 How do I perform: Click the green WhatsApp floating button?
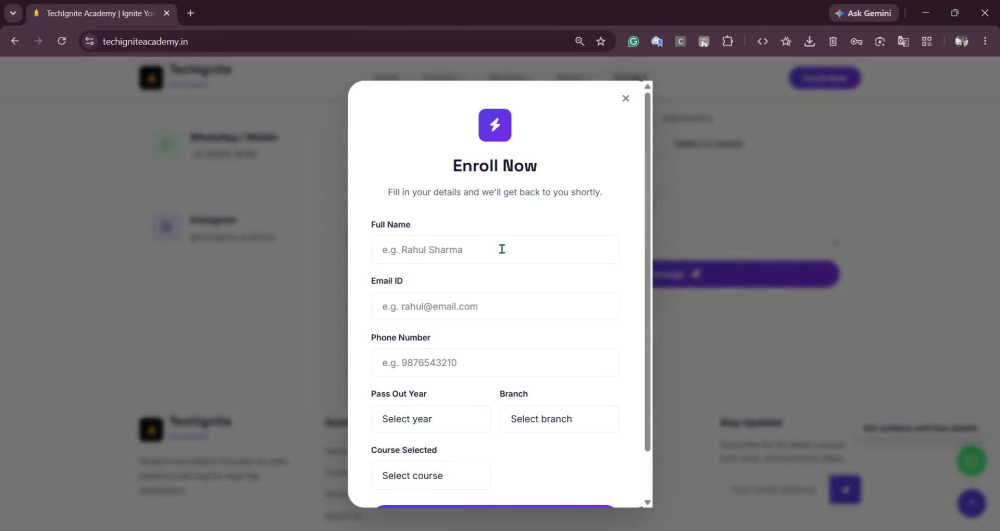coord(972,460)
